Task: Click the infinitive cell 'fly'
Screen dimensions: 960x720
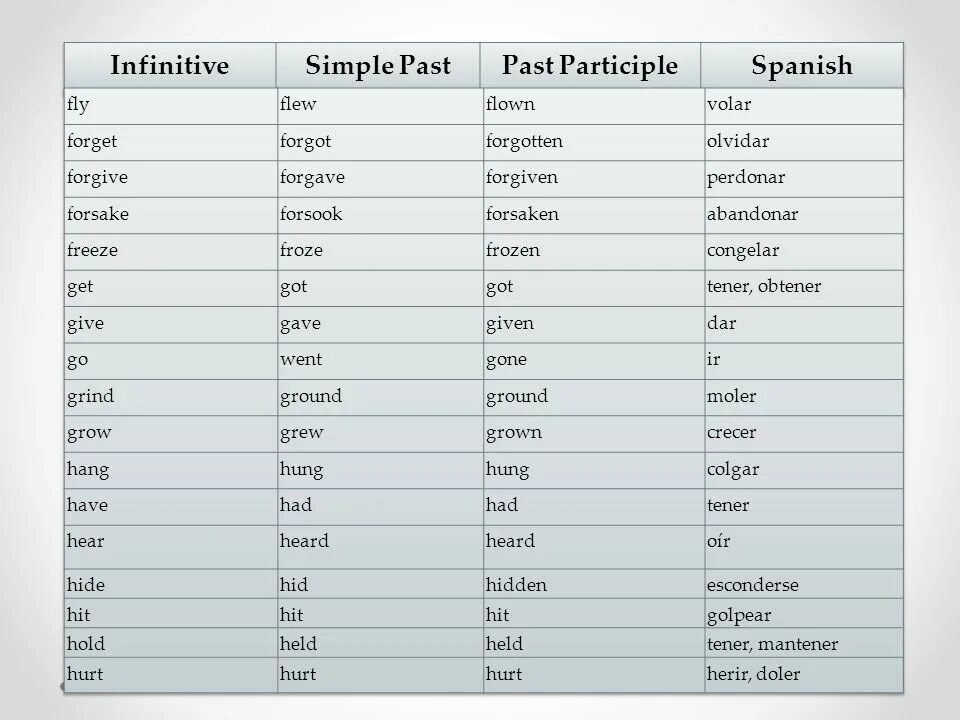Action: coord(171,106)
